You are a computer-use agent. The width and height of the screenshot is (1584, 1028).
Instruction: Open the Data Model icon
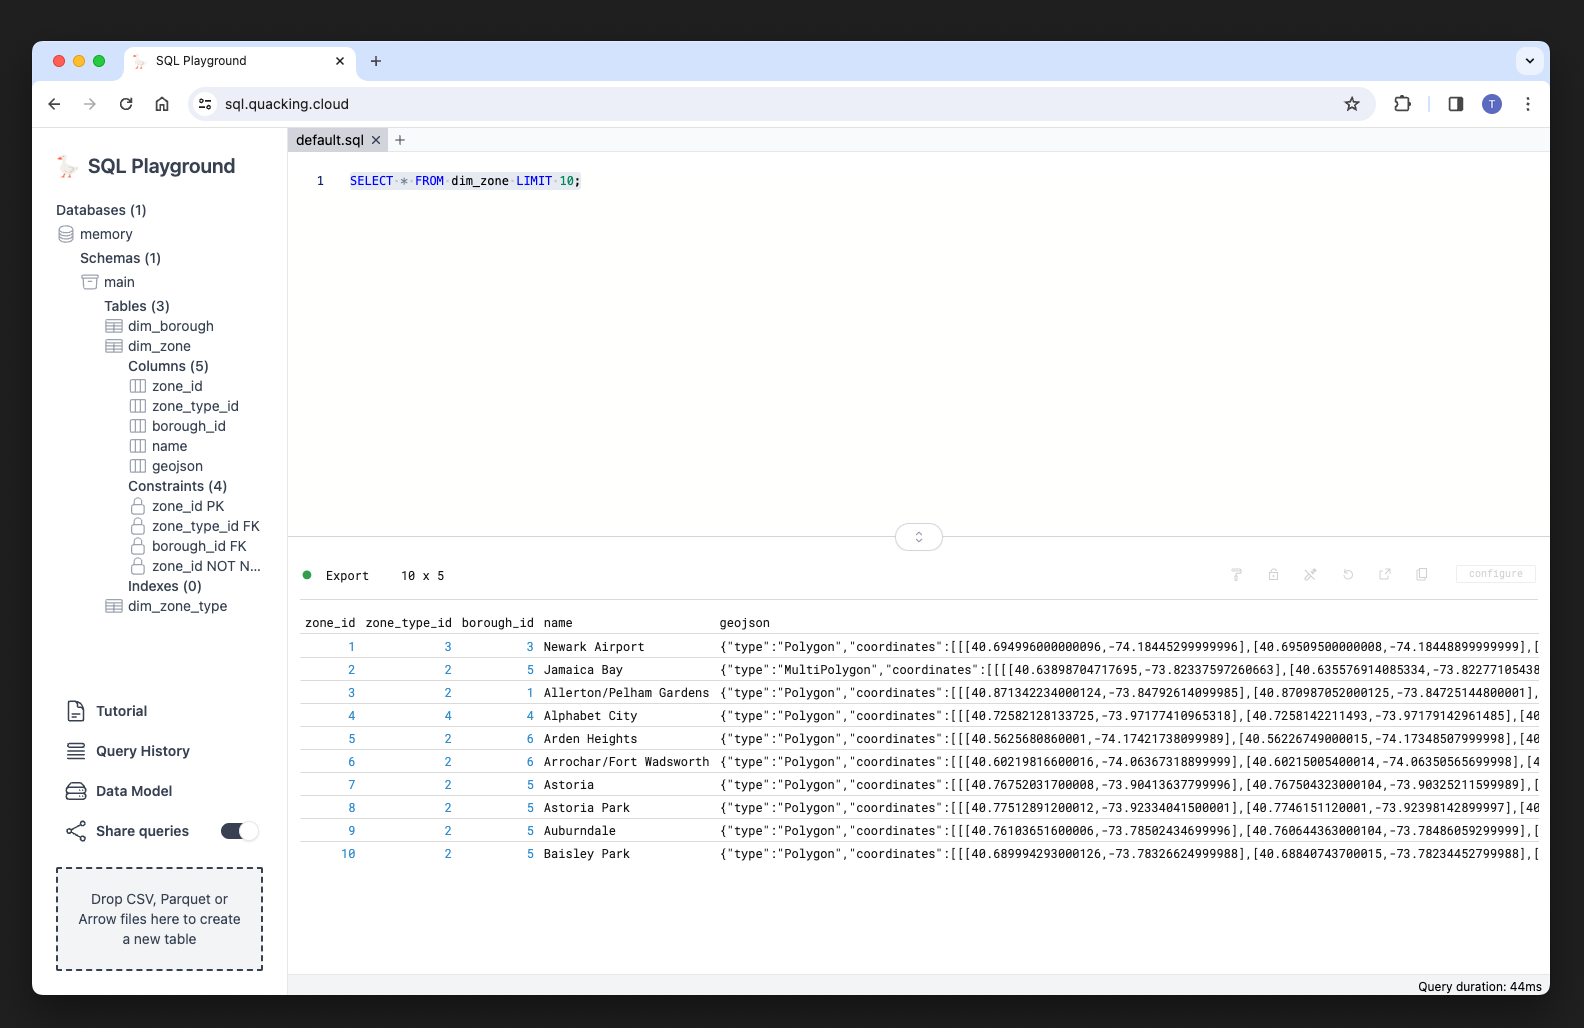76,791
